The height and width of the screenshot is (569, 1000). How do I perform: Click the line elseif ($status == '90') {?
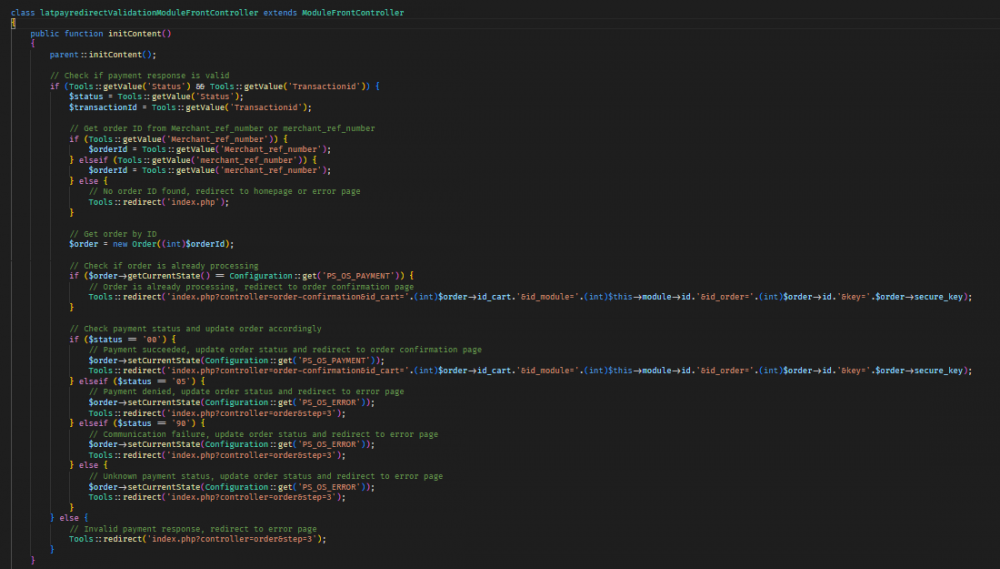click(137, 424)
